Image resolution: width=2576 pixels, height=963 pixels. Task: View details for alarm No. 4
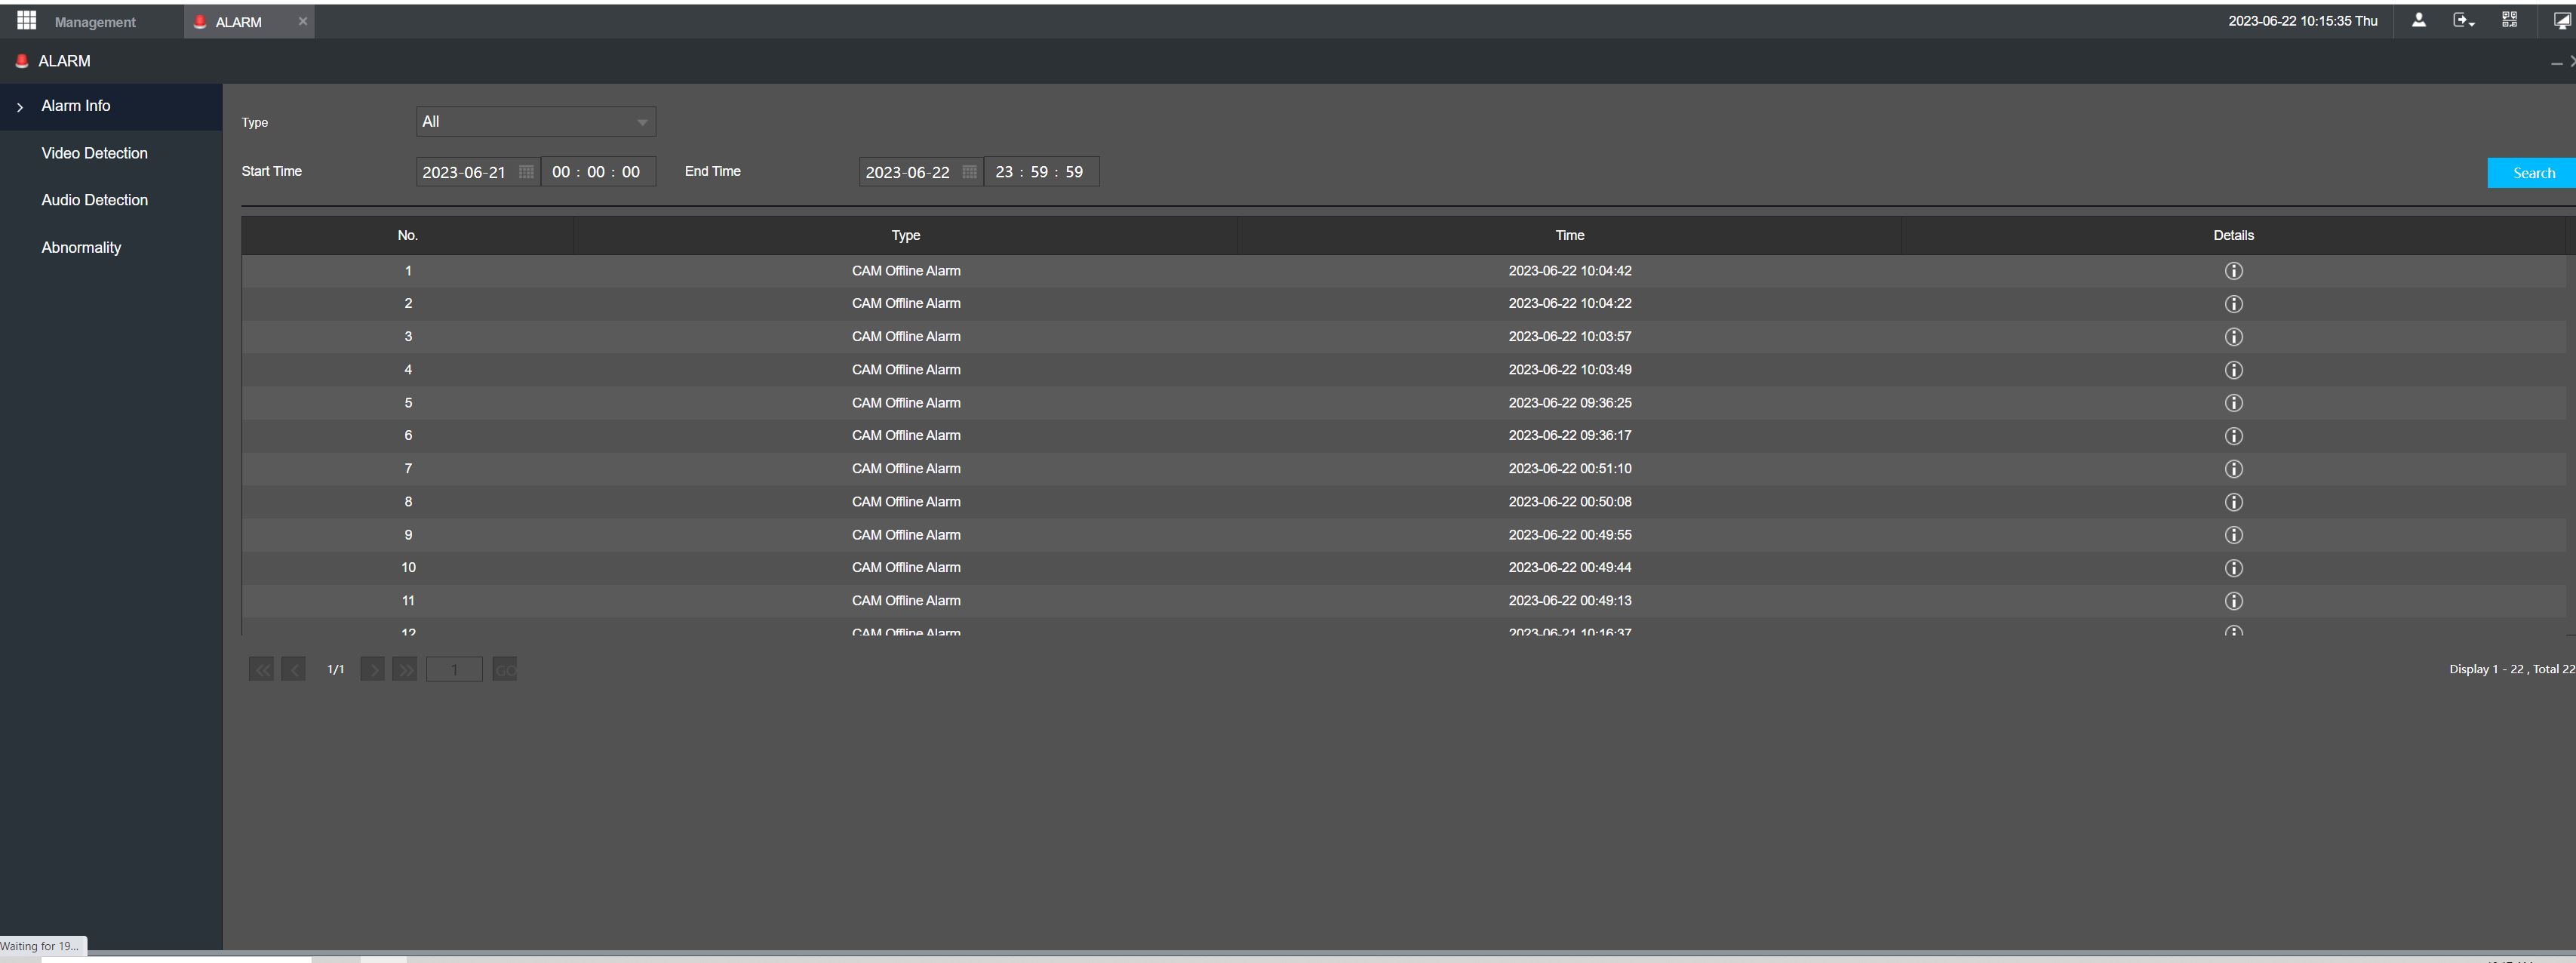[x=2233, y=370]
